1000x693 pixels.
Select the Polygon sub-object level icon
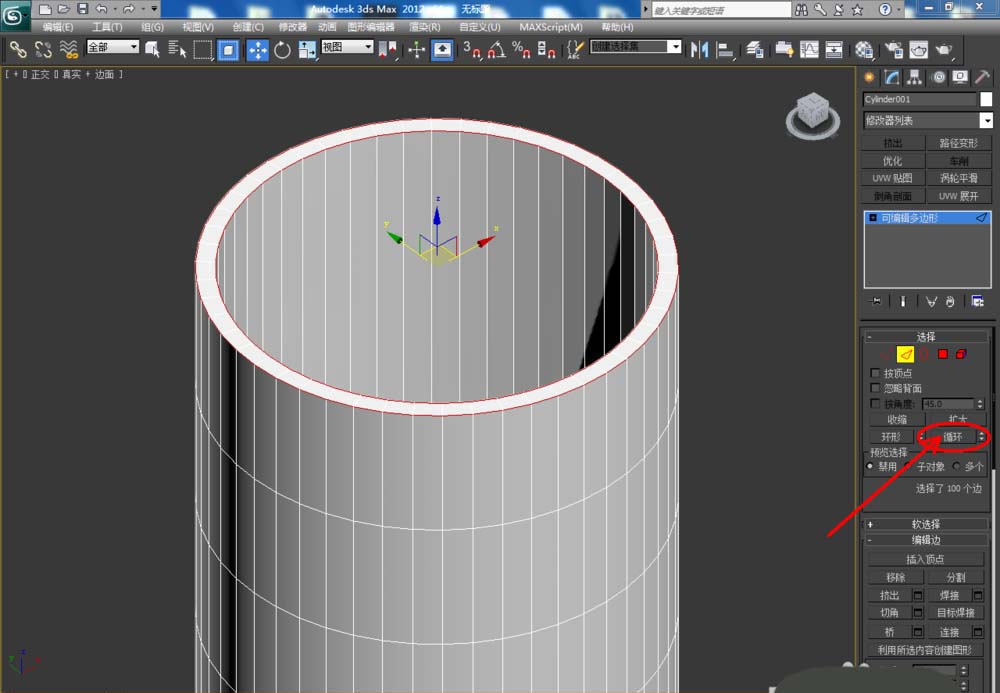click(x=943, y=354)
